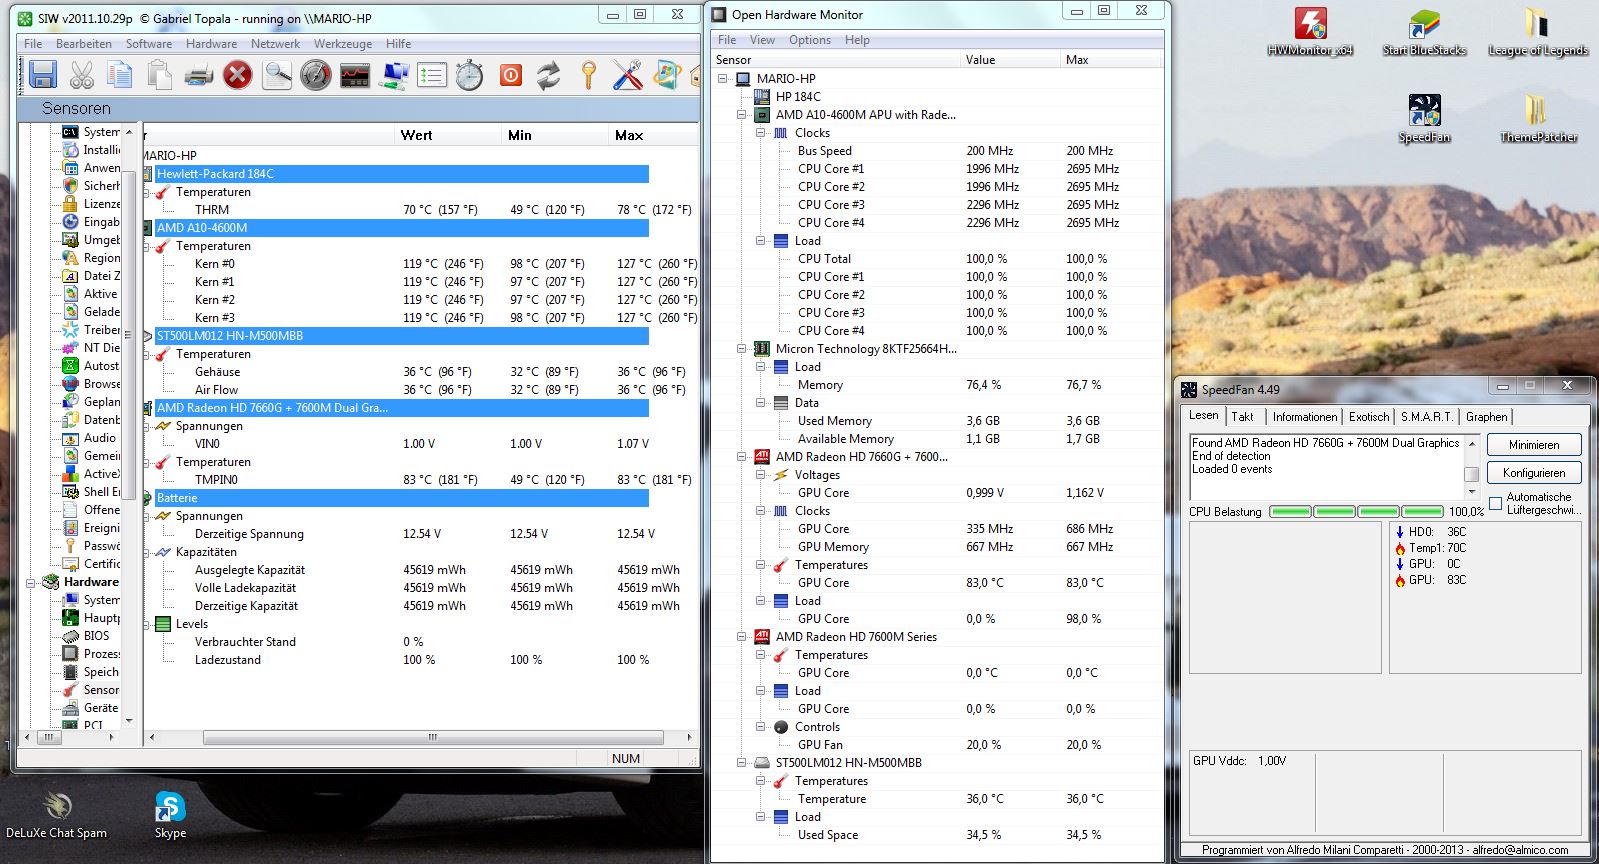Collapse the Hardware node in SIW tree
Screen dimensions: 1599x864
[x=31, y=582]
